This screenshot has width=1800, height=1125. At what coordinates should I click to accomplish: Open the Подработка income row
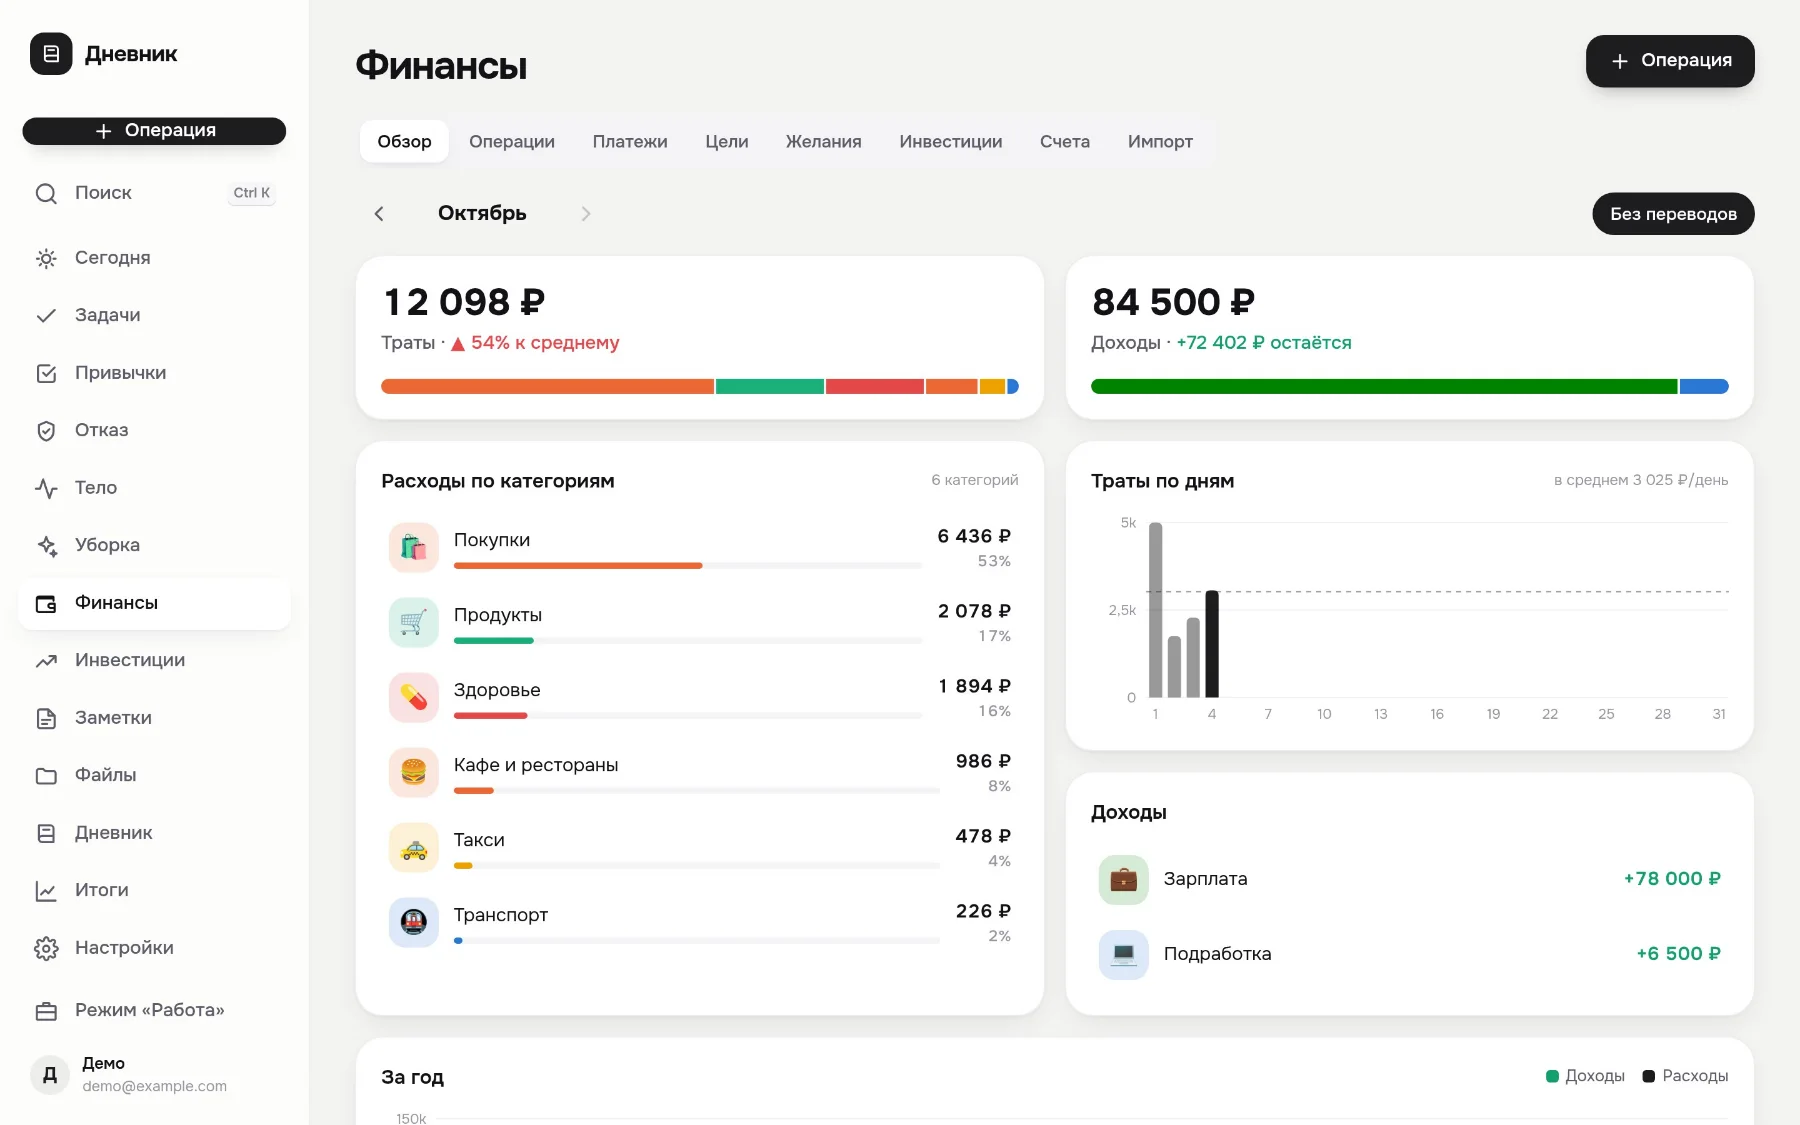[x=1410, y=955]
